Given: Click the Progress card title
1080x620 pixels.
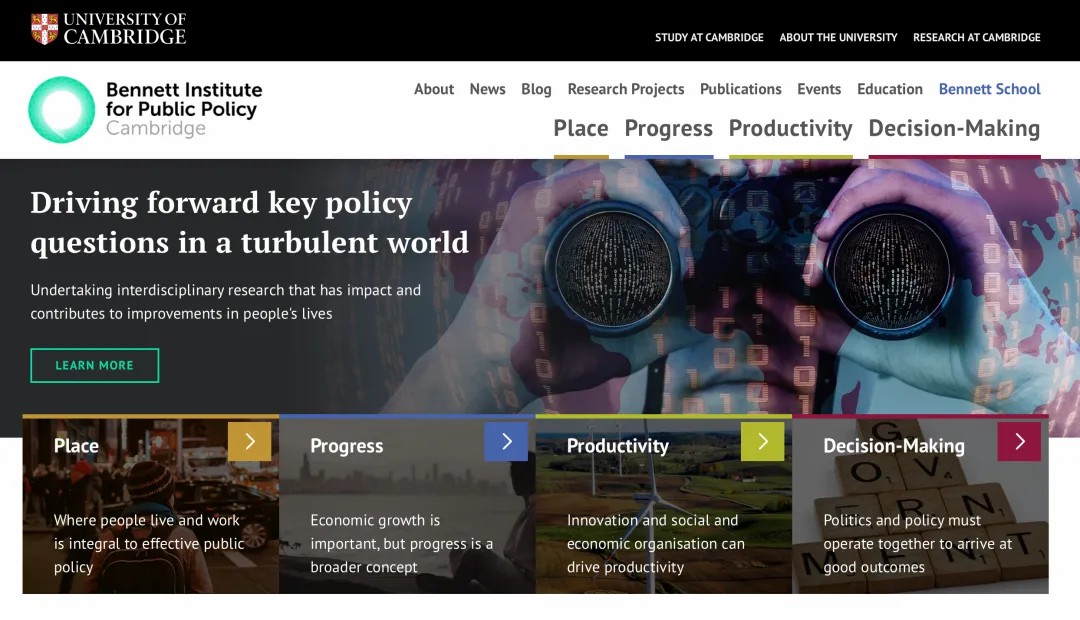Looking at the screenshot, I should click(x=346, y=446).
